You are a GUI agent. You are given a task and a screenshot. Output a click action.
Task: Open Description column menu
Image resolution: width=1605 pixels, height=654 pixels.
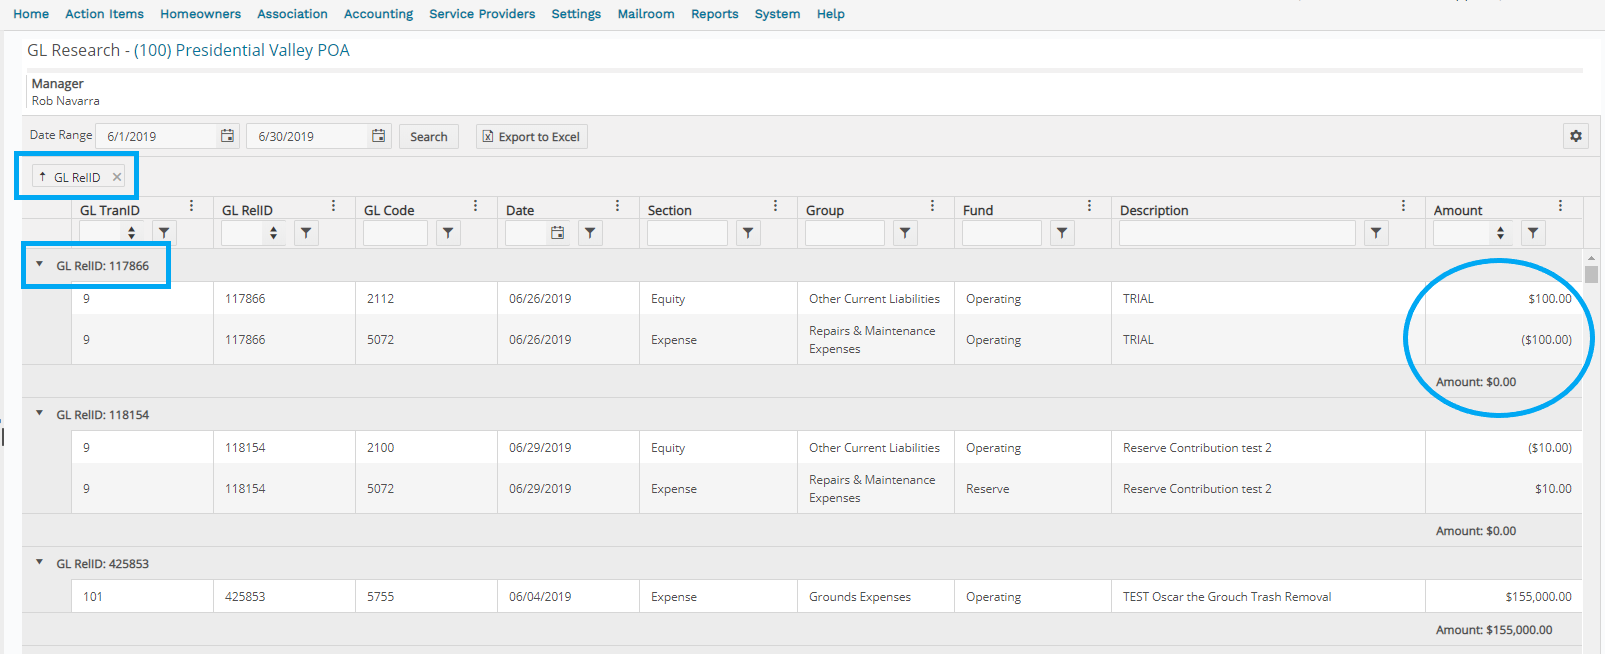(1403, 206)
